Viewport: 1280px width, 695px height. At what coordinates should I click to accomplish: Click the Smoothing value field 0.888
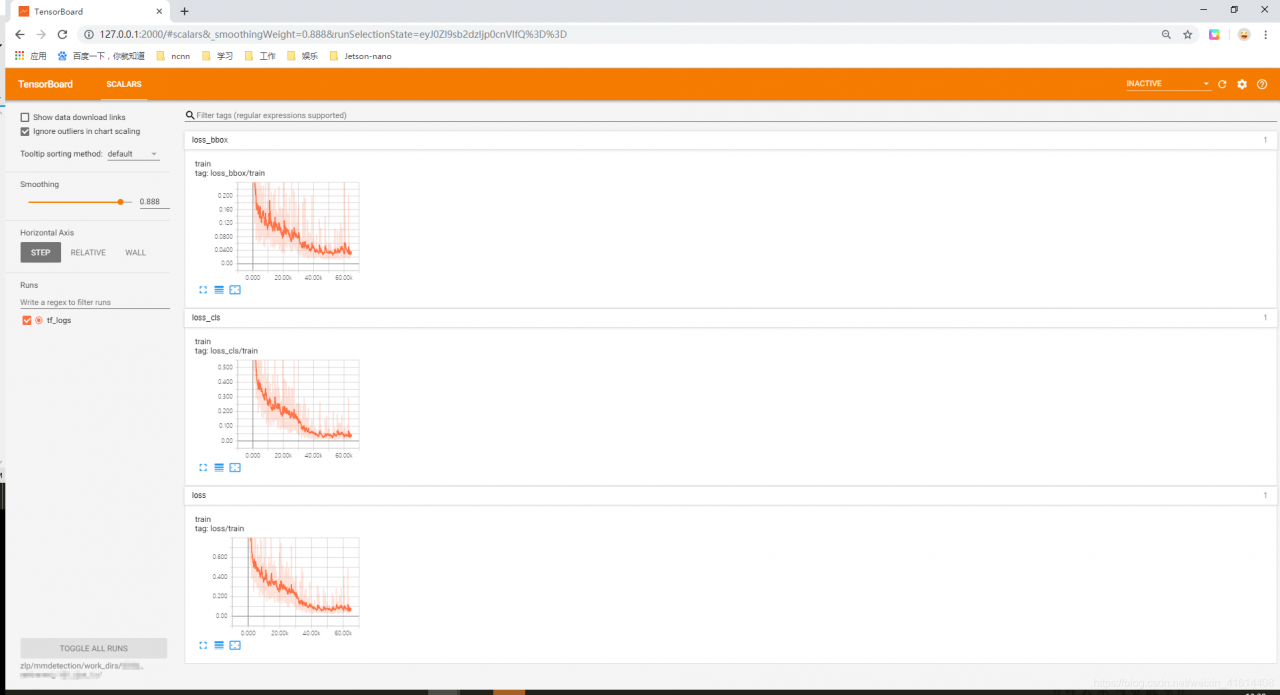click(x=154, y=202)
